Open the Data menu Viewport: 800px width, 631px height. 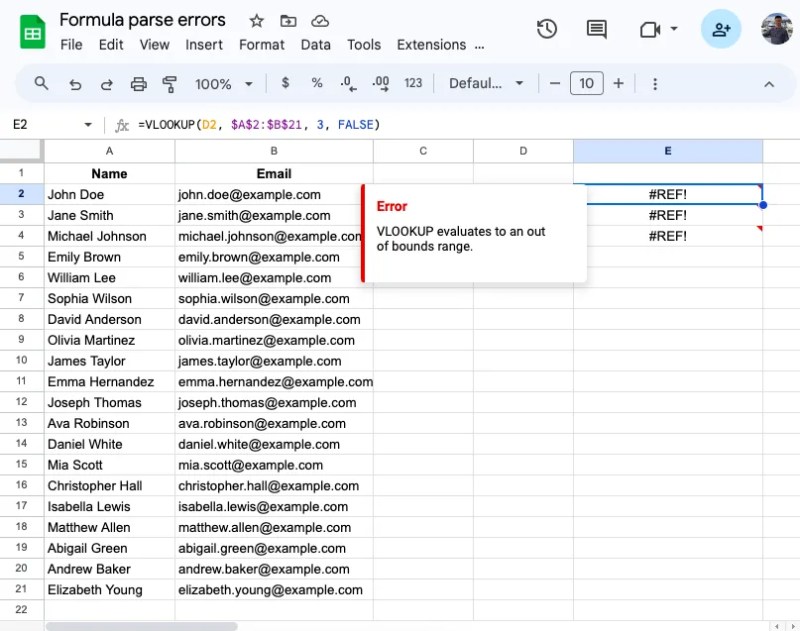(316, 45)
